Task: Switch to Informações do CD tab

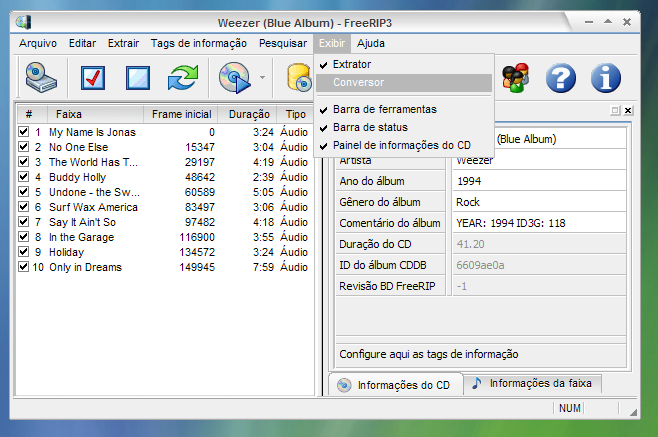Action: [x=395, y=385]
